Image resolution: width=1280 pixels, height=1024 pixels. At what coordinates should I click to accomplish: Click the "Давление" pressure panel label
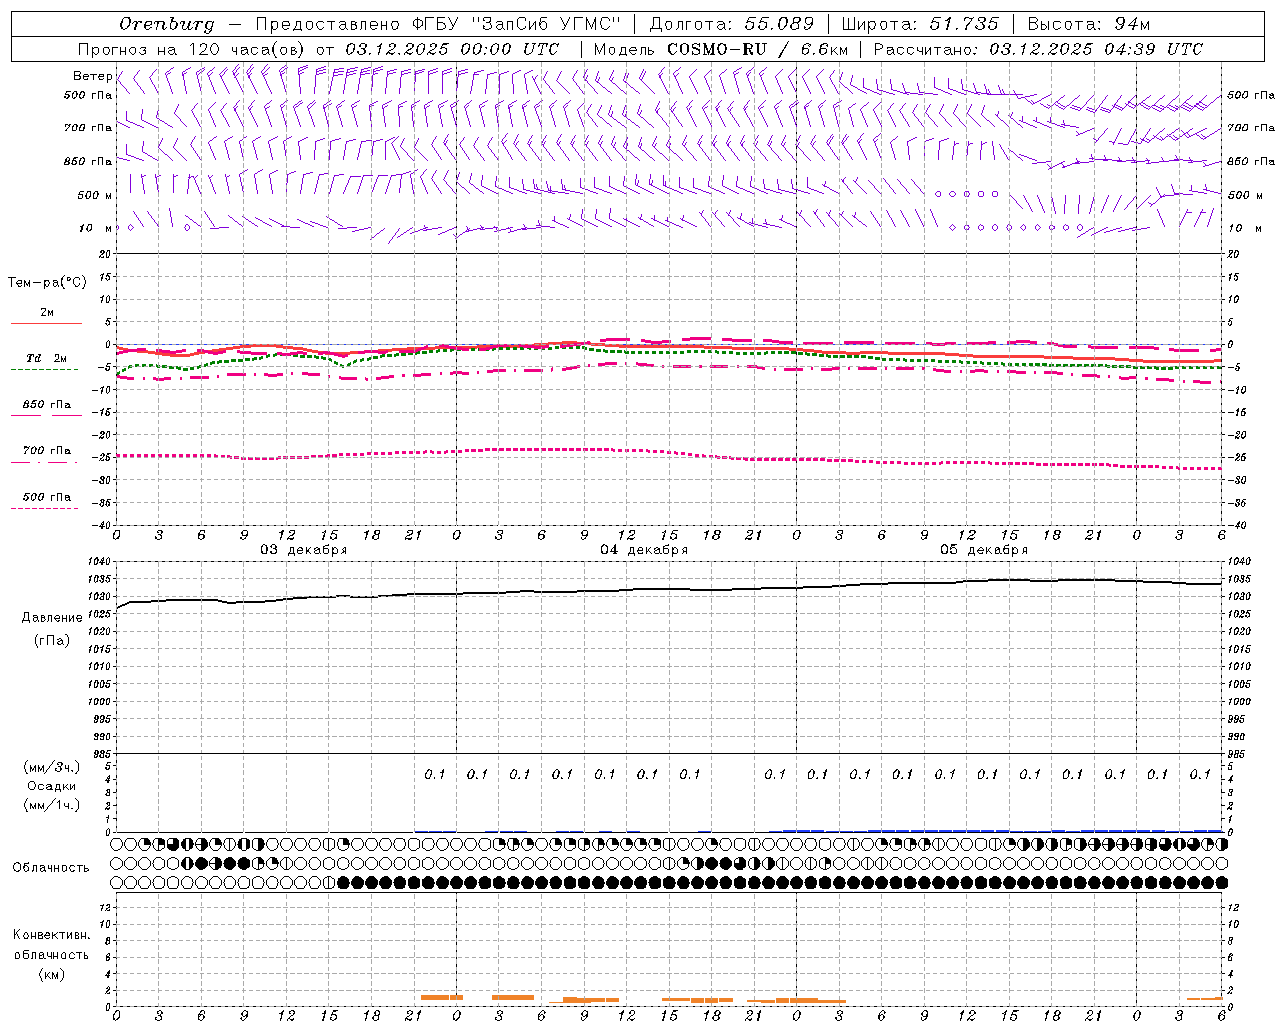pos(52,618)
